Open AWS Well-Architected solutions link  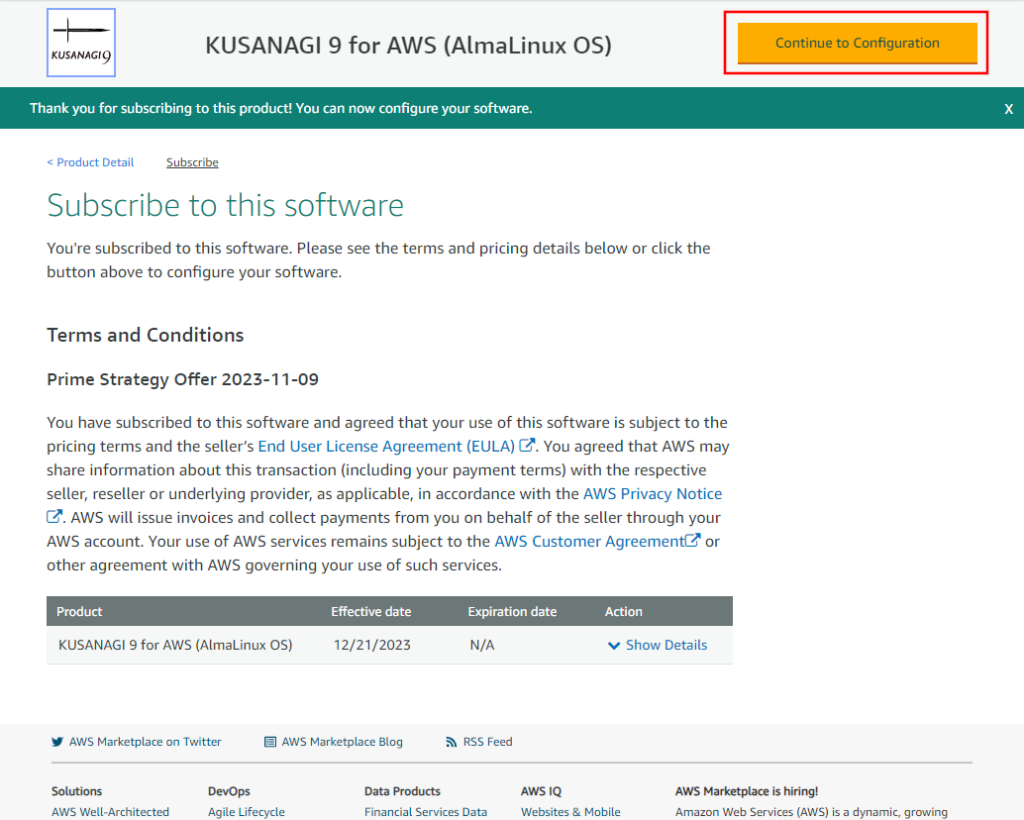click(x=110, y=812)
